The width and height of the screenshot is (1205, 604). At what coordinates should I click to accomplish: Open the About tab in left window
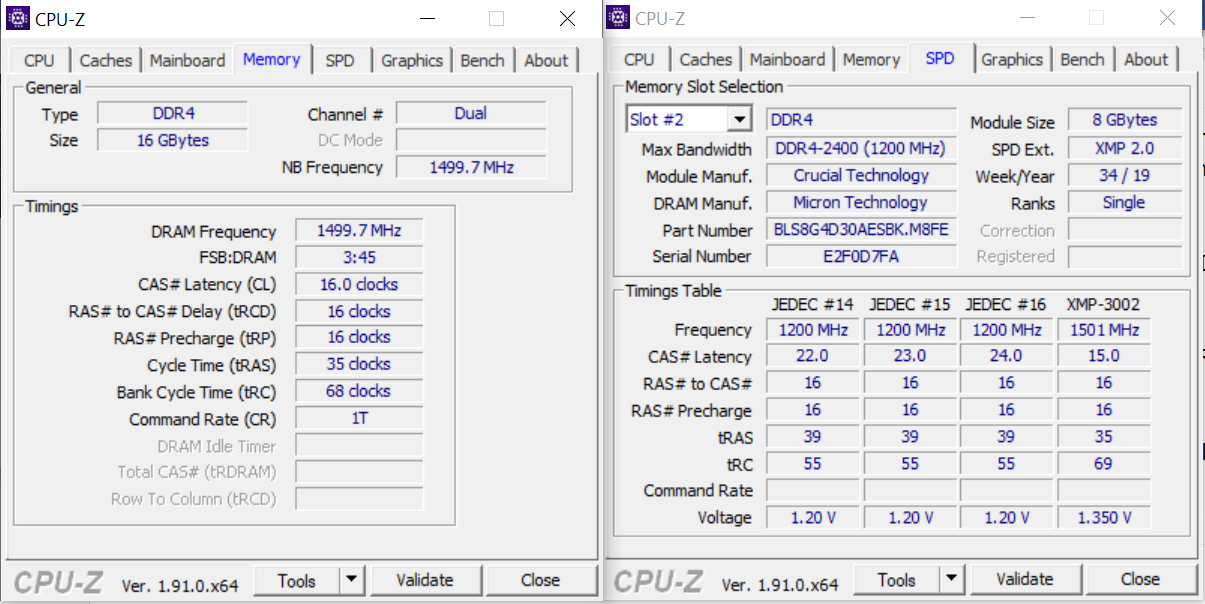click(x=546, y=60)
